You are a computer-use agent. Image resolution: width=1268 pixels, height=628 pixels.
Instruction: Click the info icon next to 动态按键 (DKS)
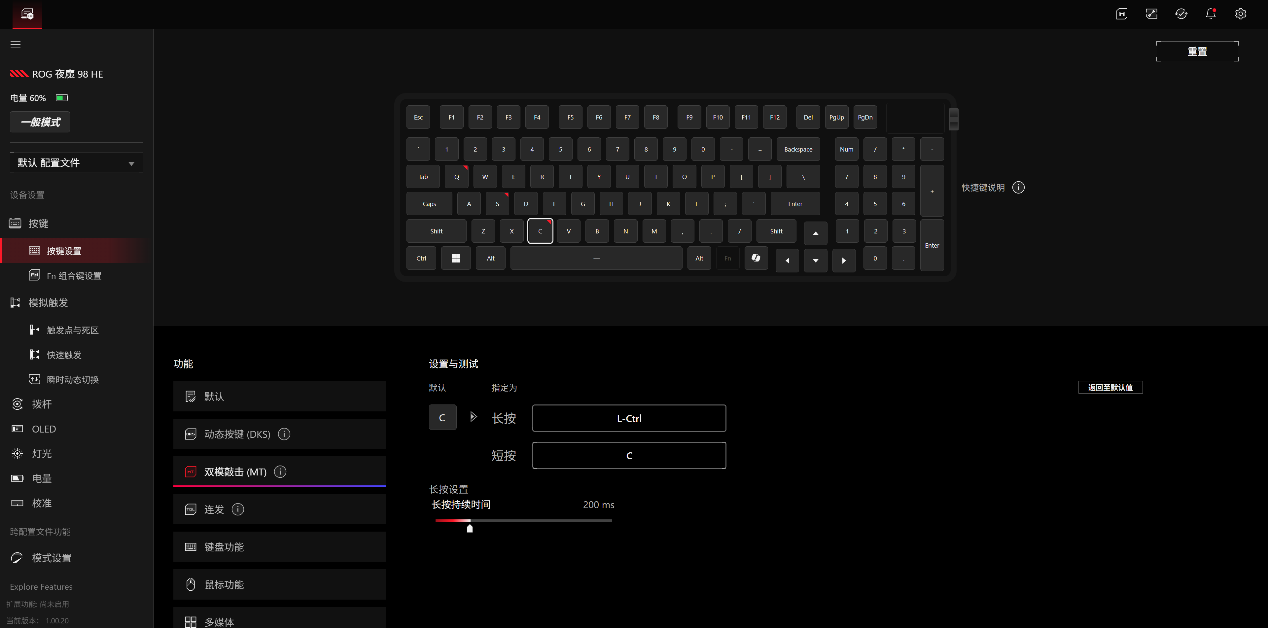coord(284,434)
